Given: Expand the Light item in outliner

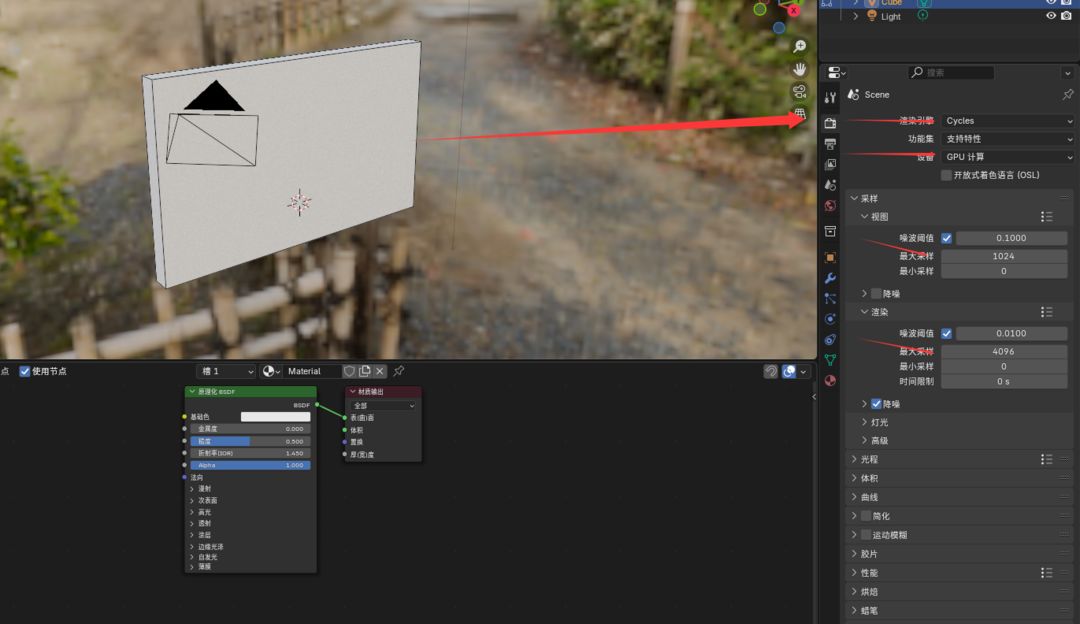Looking at the screenshot, I should (855, 17).
